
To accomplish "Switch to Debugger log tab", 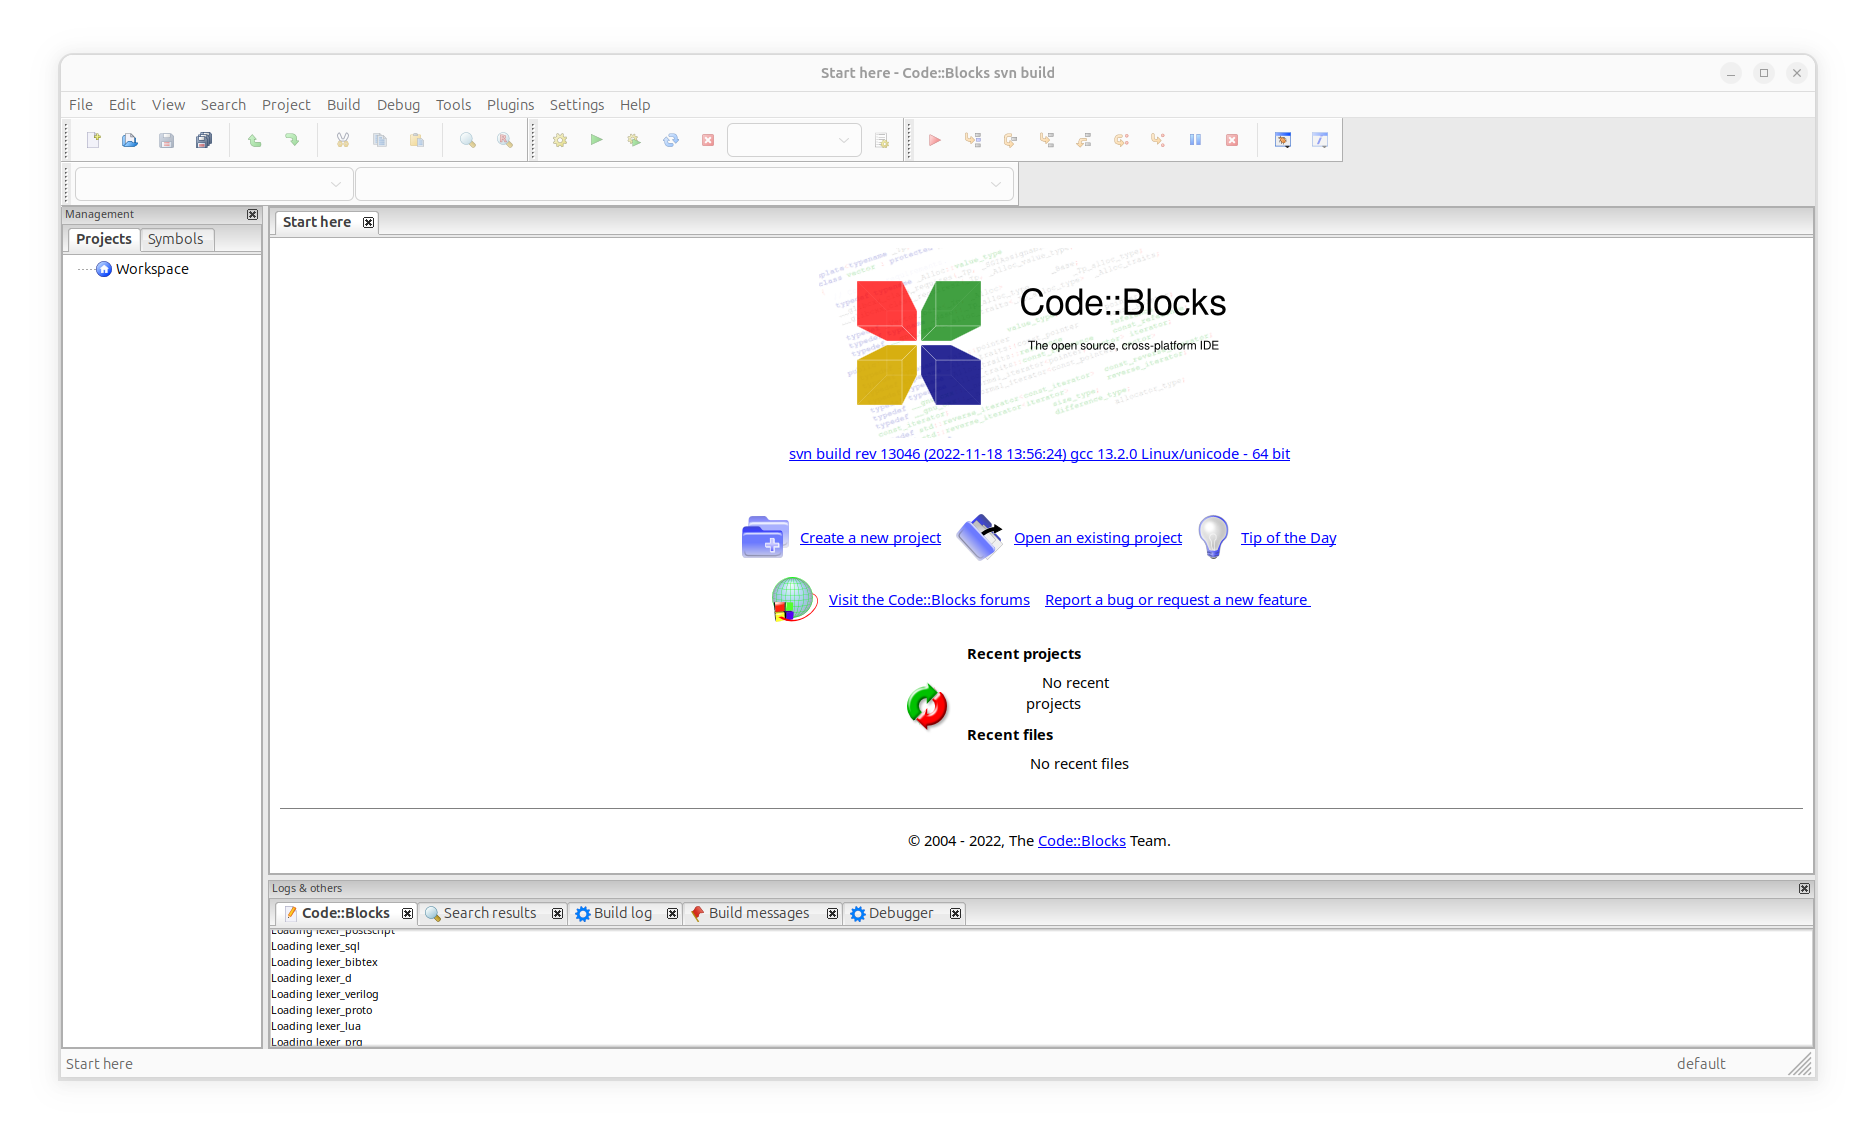I will tap(901, 913).
